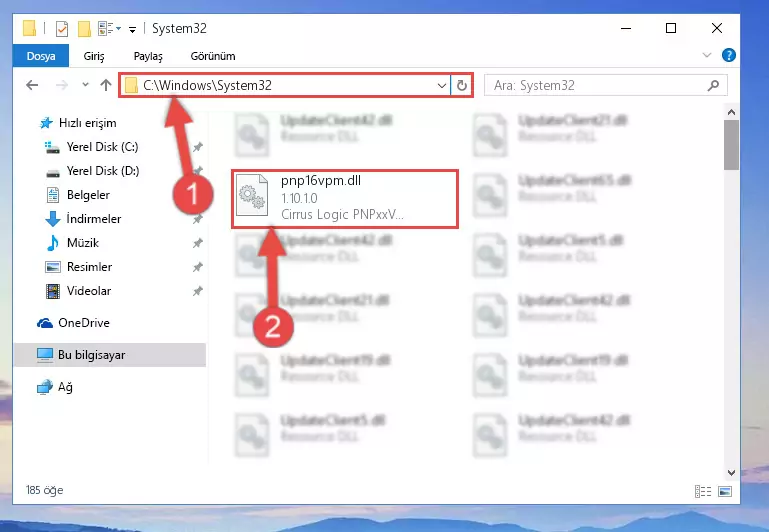Open the Customize Quick Access Toolbar dropdown
Viewport: 769px width, 532px height.
coord(132,29)
